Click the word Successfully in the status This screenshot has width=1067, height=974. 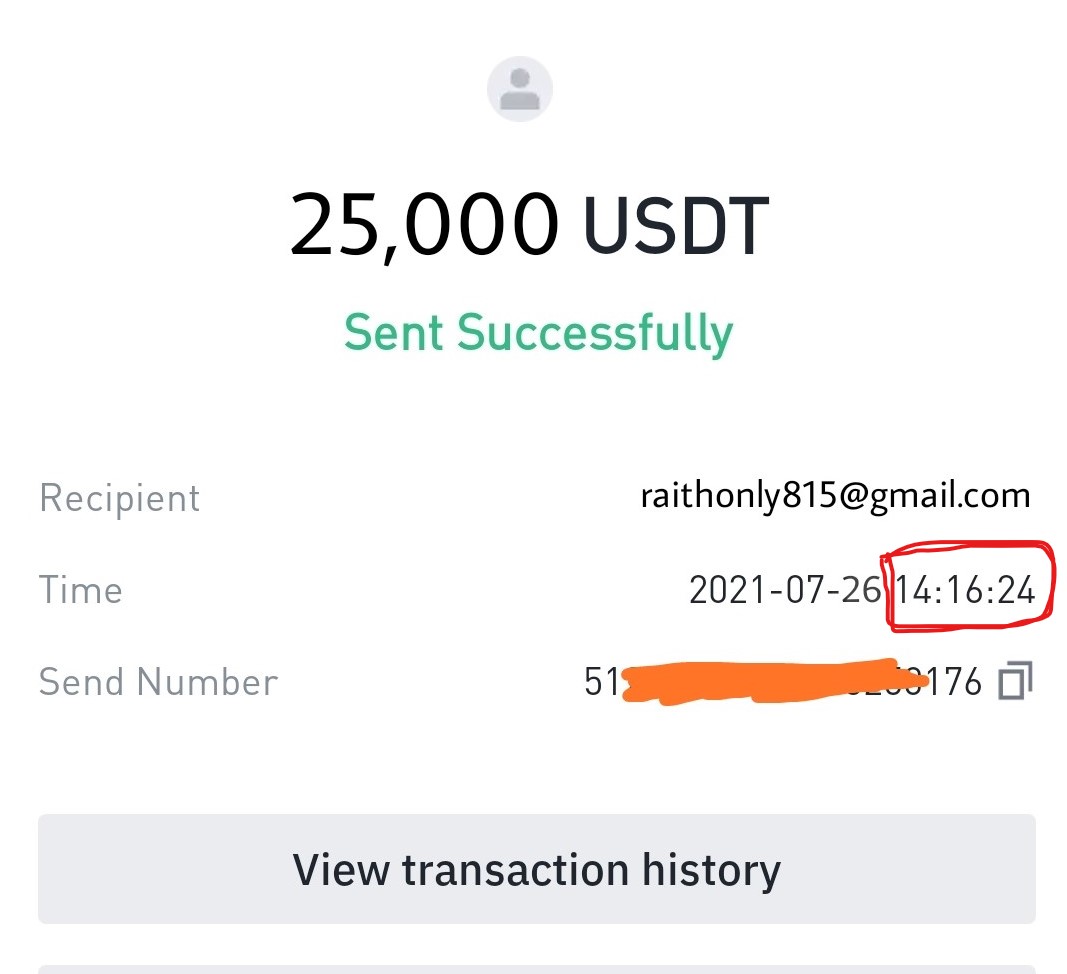tap(595, 334)
